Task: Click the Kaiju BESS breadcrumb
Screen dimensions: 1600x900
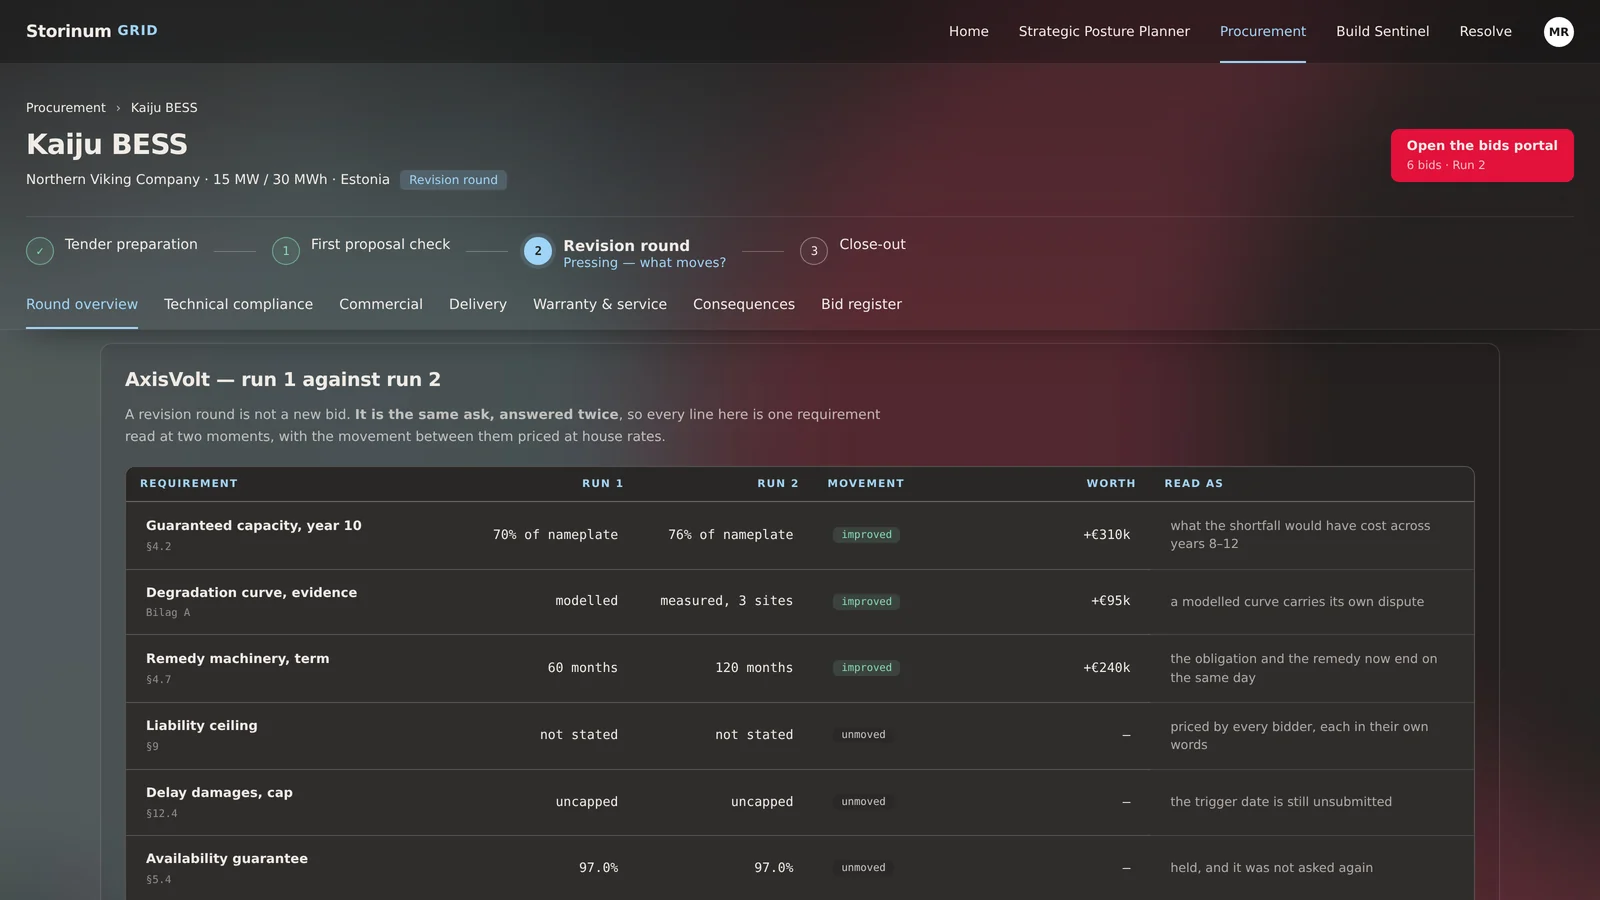Action: [164, 108]
